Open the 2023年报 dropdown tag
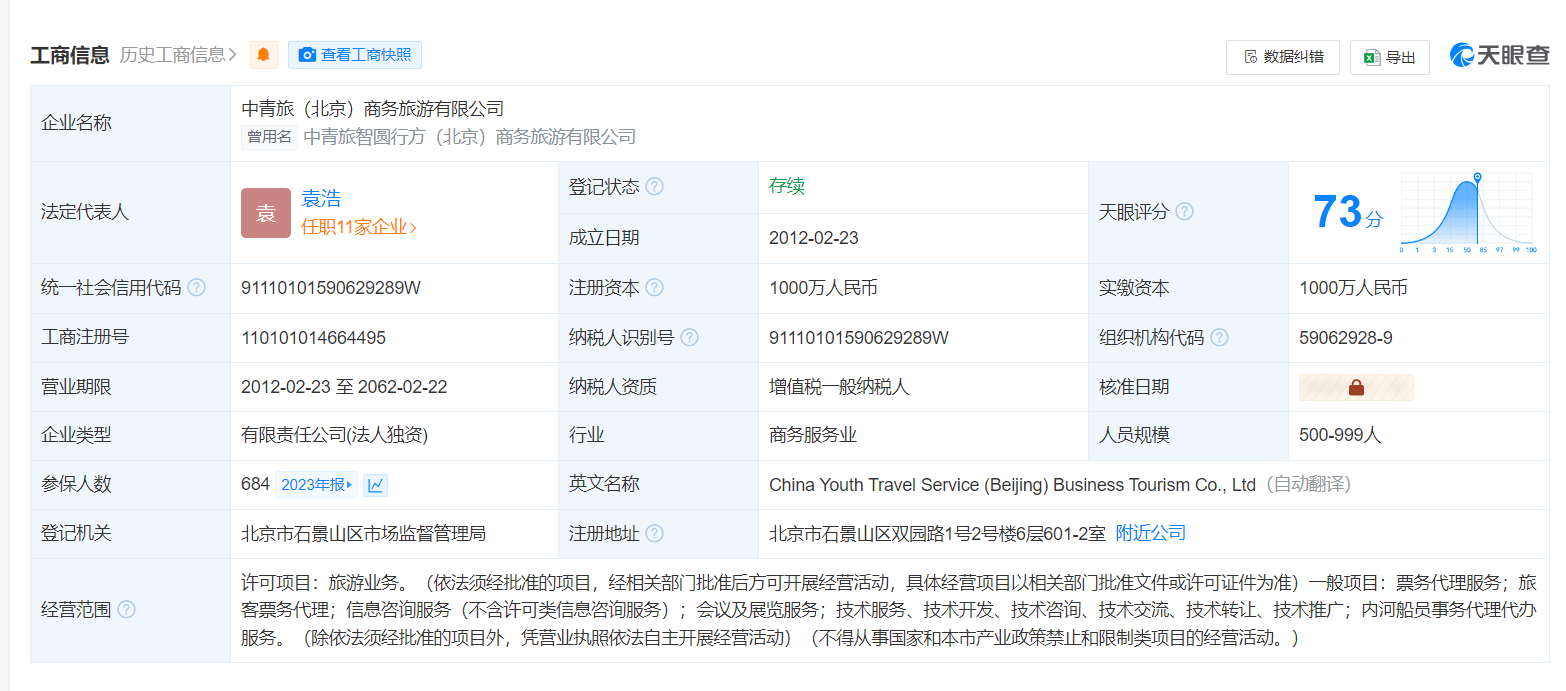1566x691 pixels. [x=316, y=485]
